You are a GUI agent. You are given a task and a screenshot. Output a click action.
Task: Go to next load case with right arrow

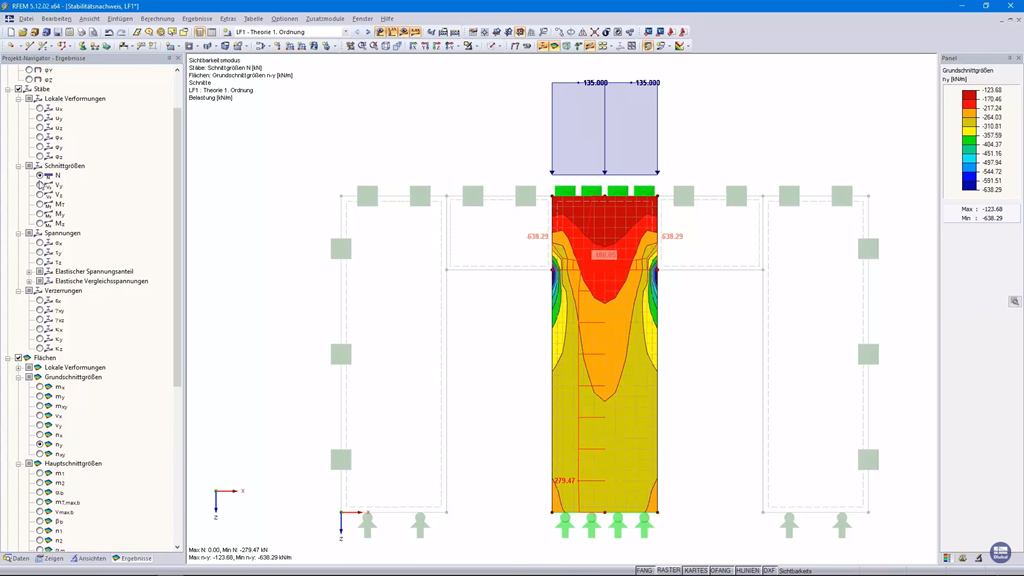368,32
